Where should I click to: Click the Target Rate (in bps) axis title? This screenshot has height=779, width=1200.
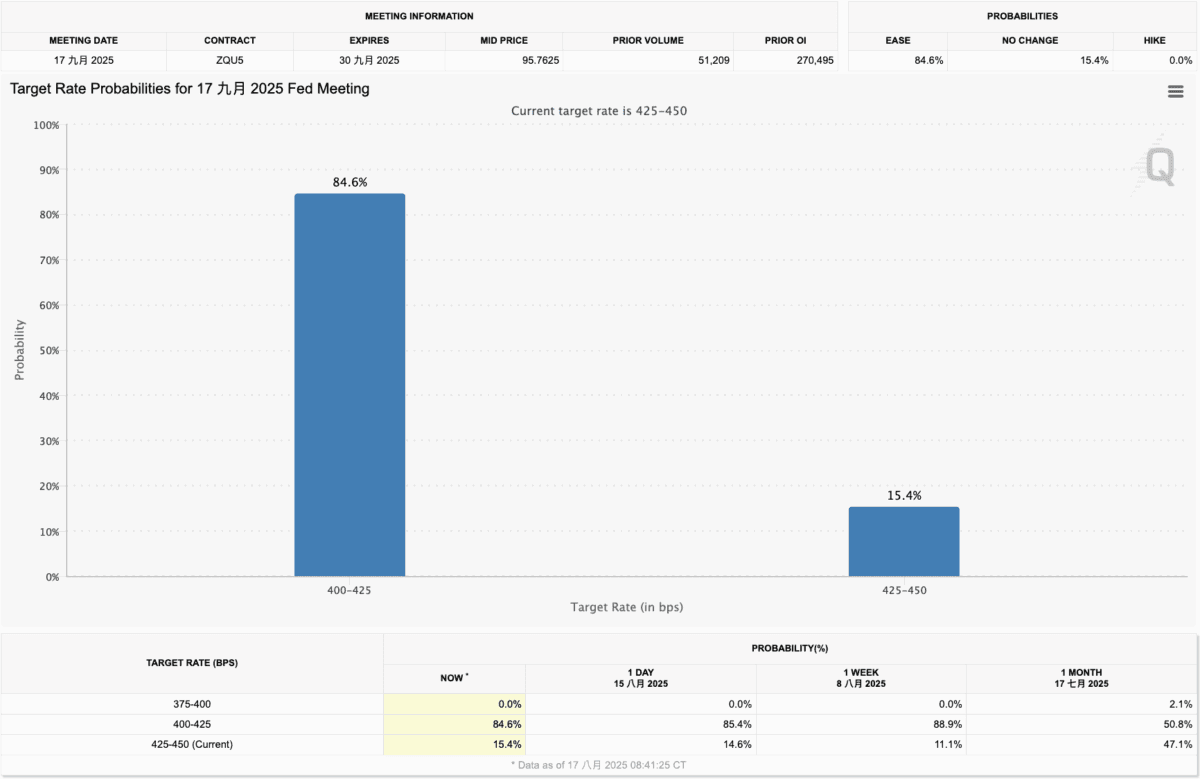627,607
